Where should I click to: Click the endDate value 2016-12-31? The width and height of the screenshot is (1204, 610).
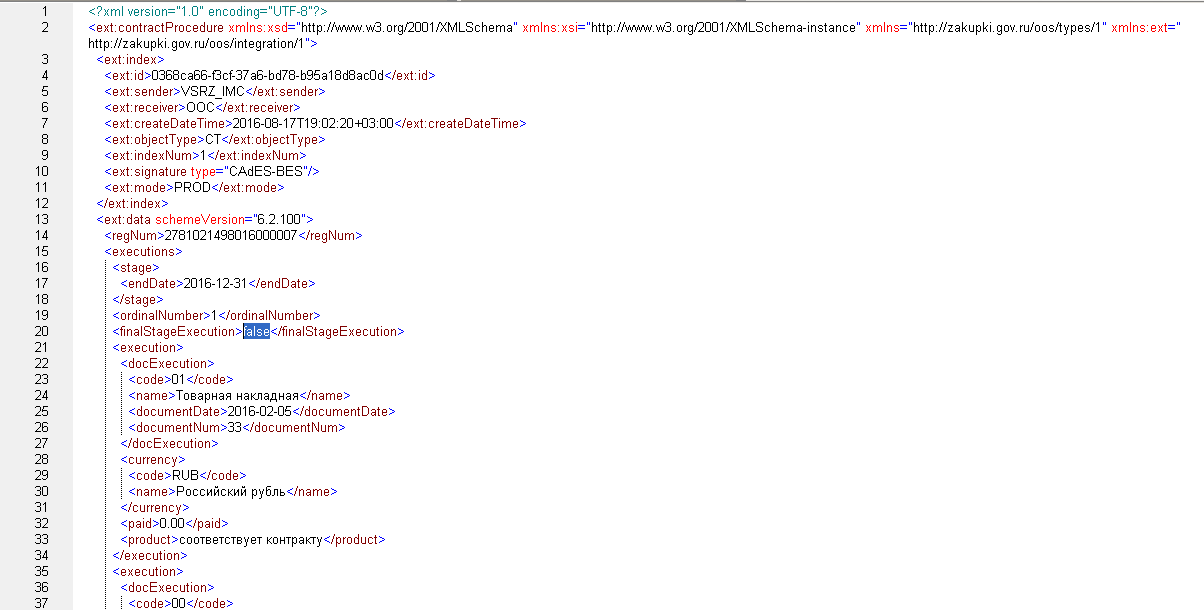point(215,283)
